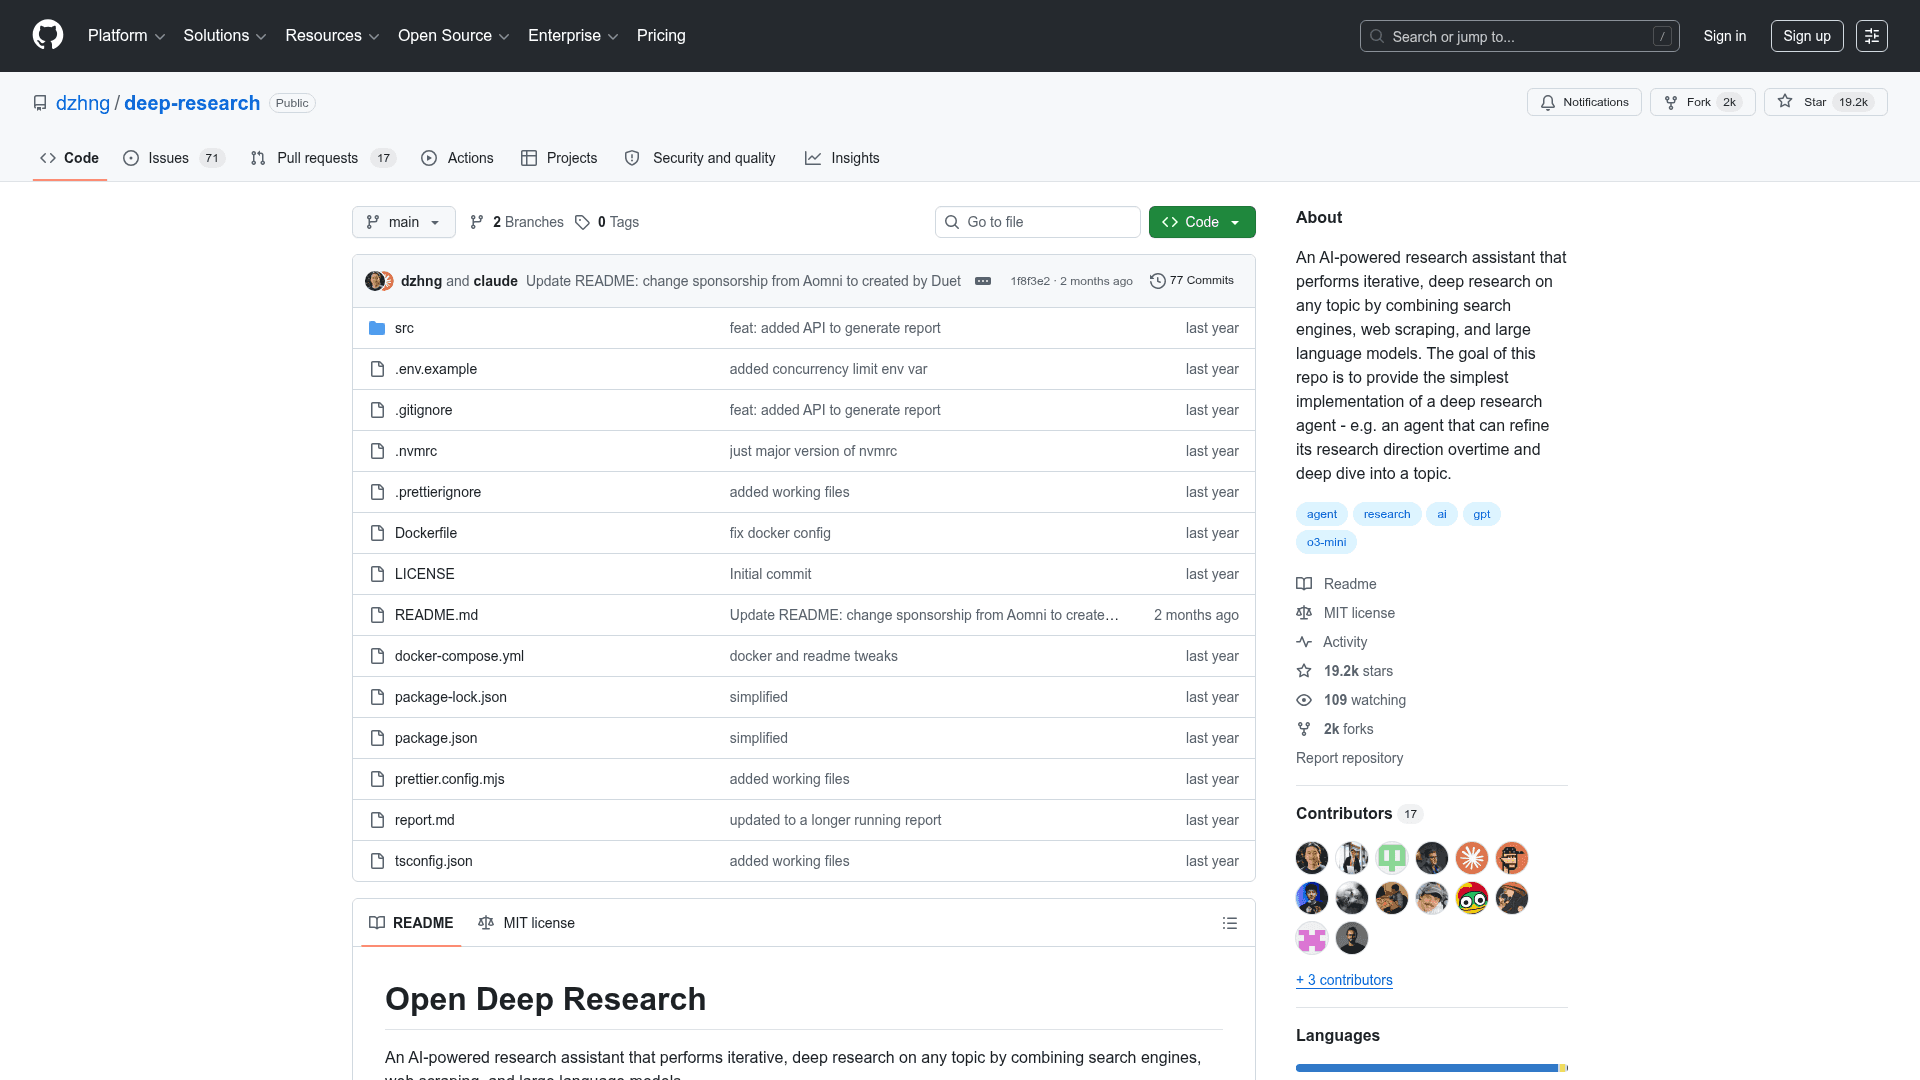The image size is (1920, 1080).
Task: Click Sign in
Action: (x=1725, y=36)
